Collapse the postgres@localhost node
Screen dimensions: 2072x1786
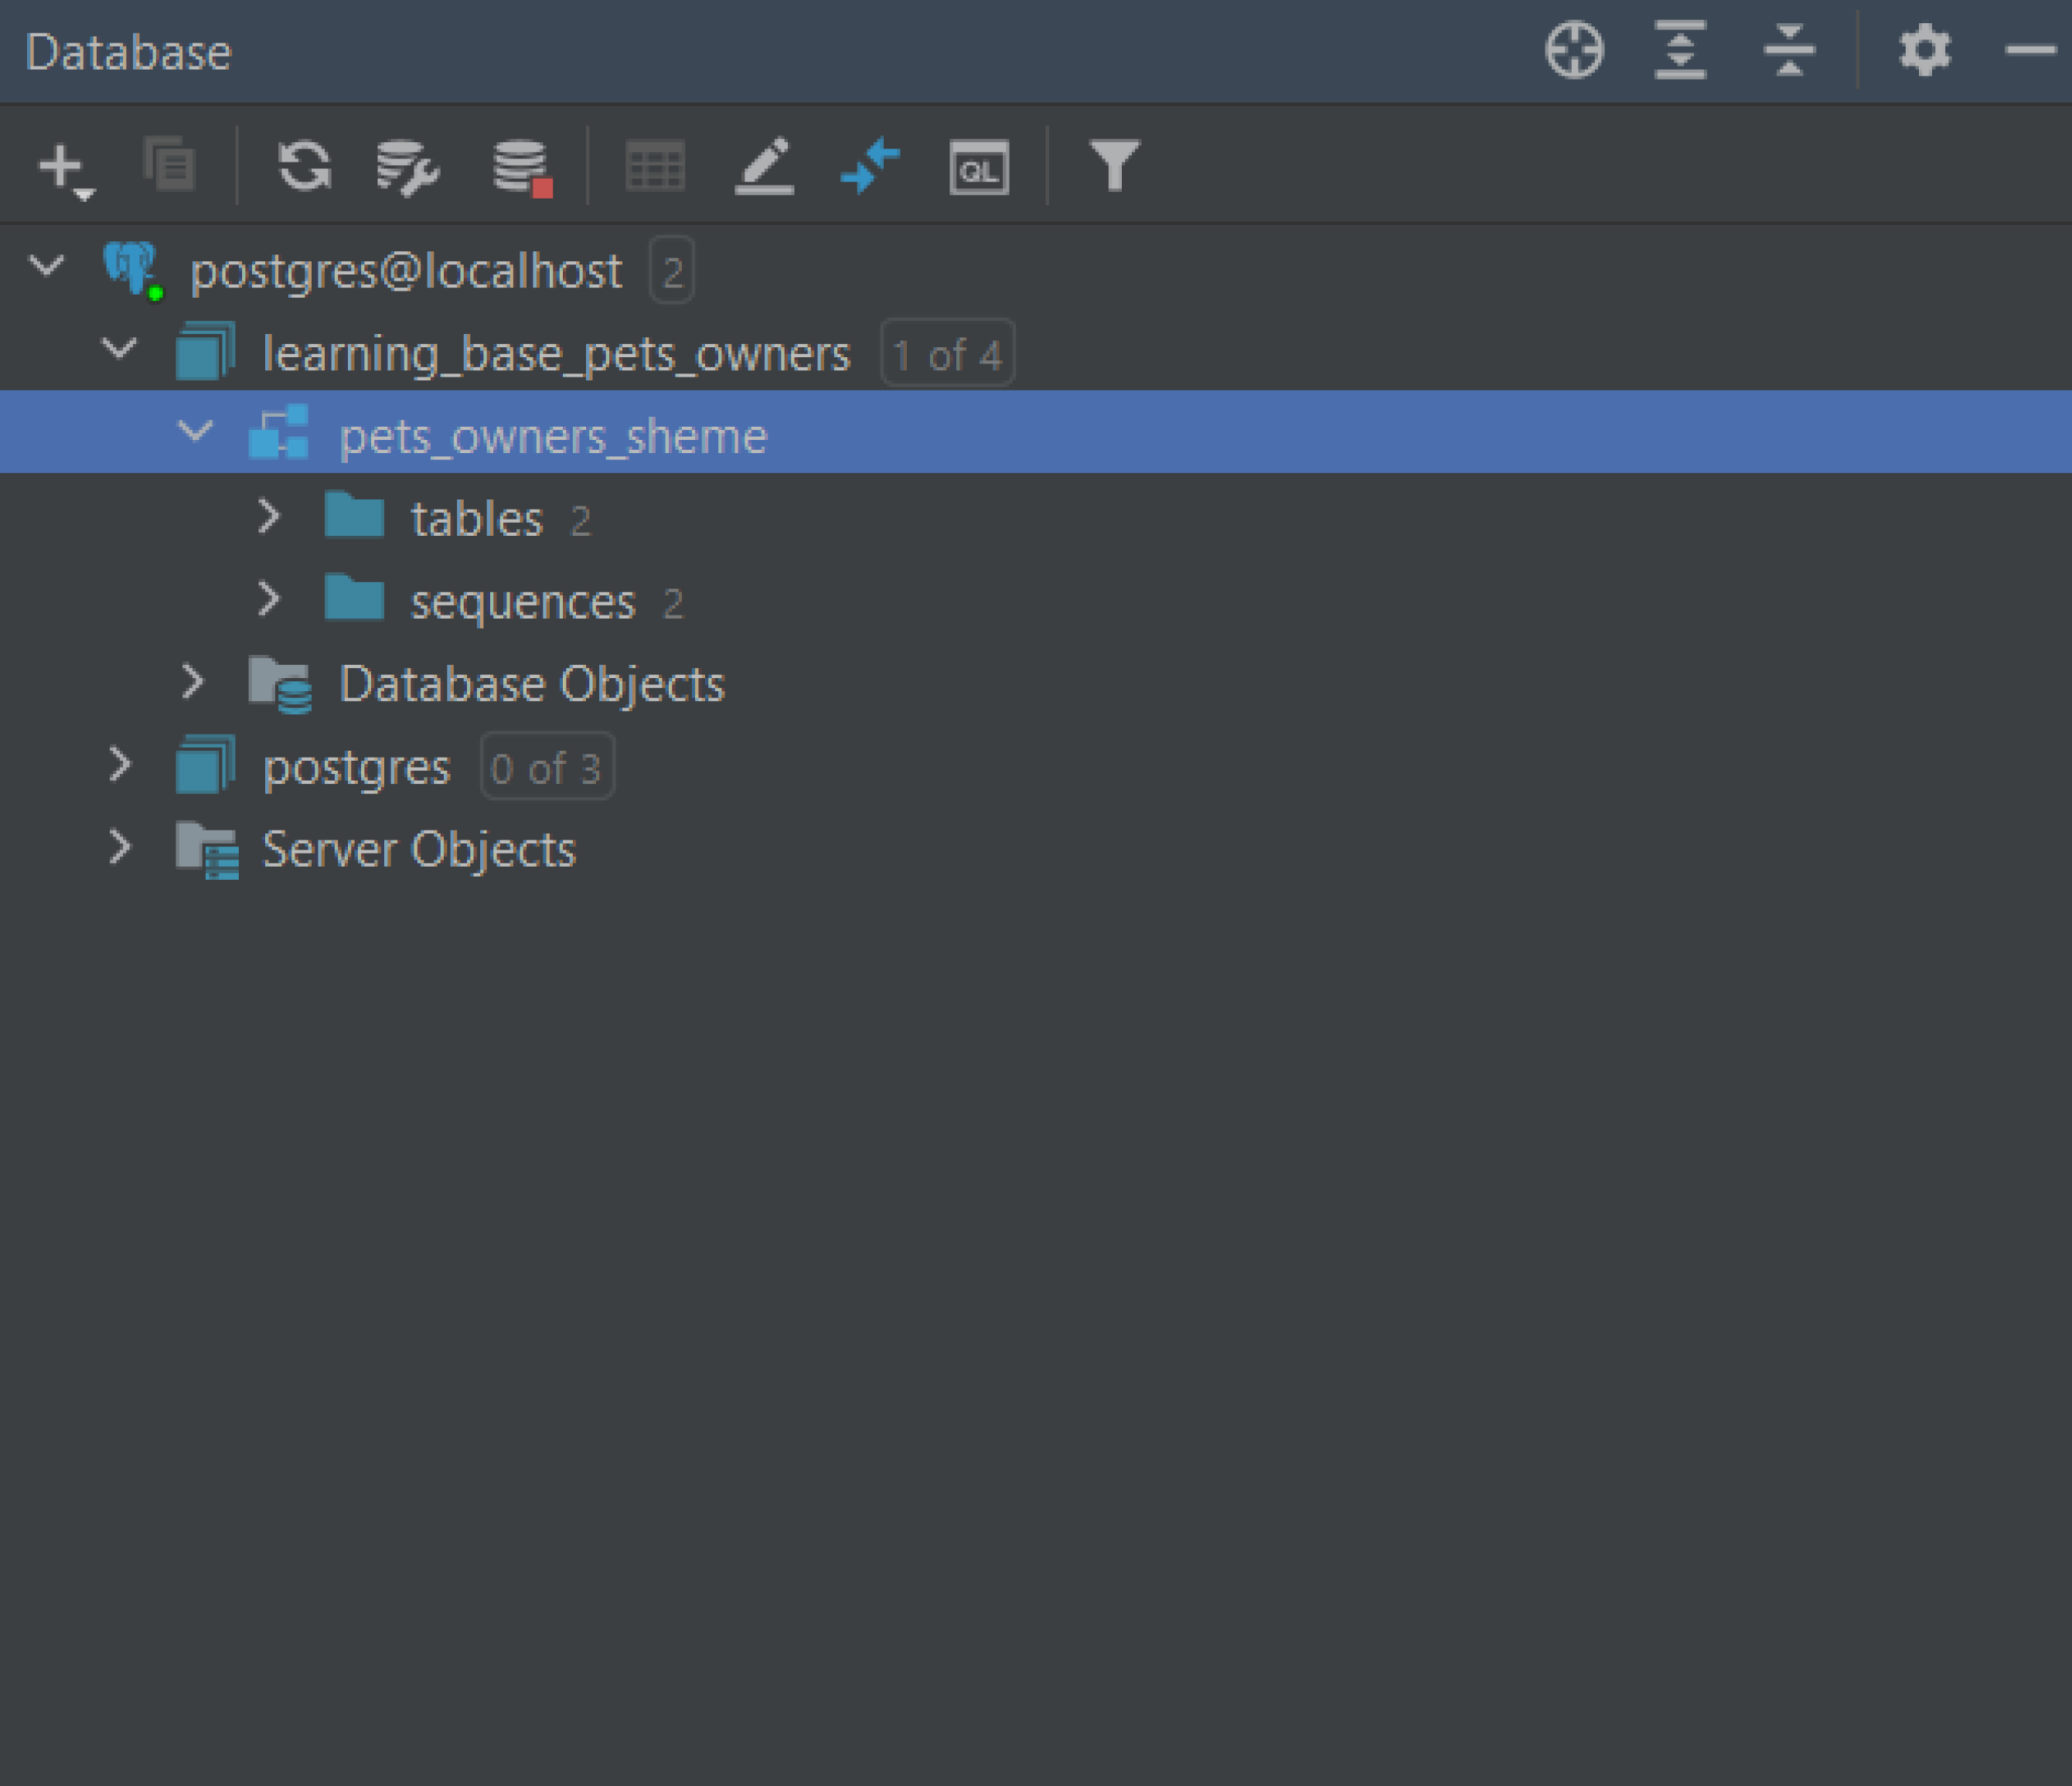[x=47, y=267]
